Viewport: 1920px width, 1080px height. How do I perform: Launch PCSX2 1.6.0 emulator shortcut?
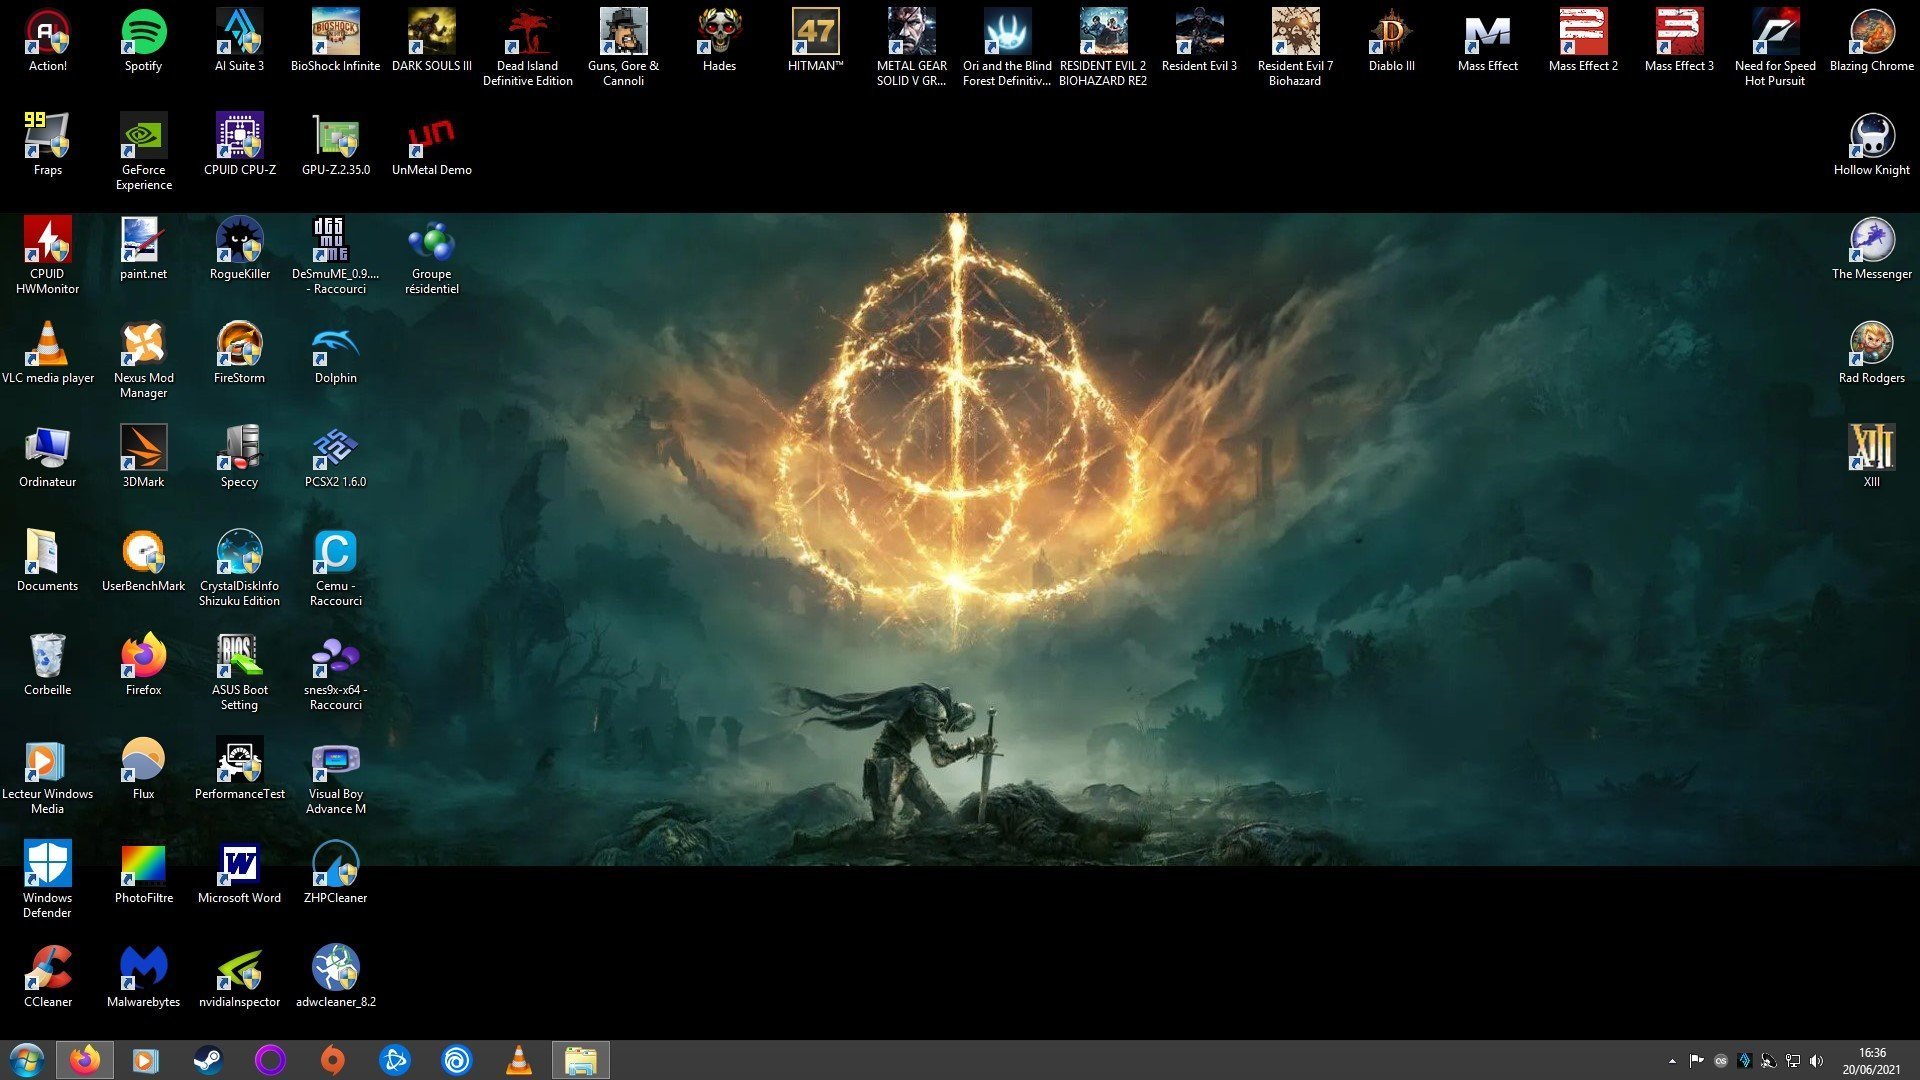coord(335,456)
